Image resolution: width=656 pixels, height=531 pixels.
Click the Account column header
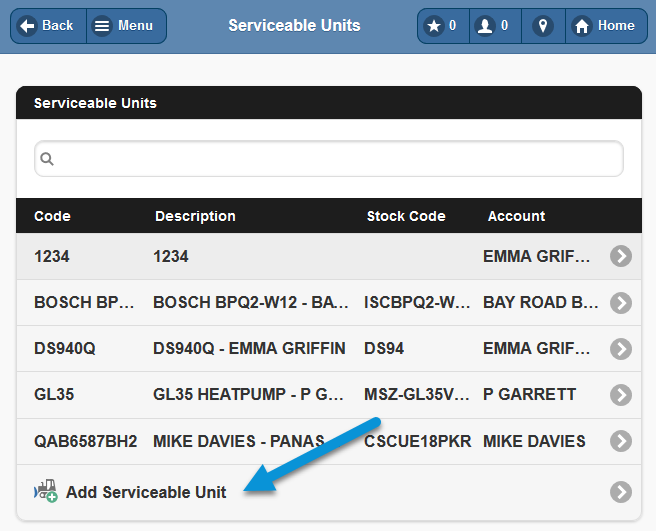pyautogui.click(x=516, y=216)
